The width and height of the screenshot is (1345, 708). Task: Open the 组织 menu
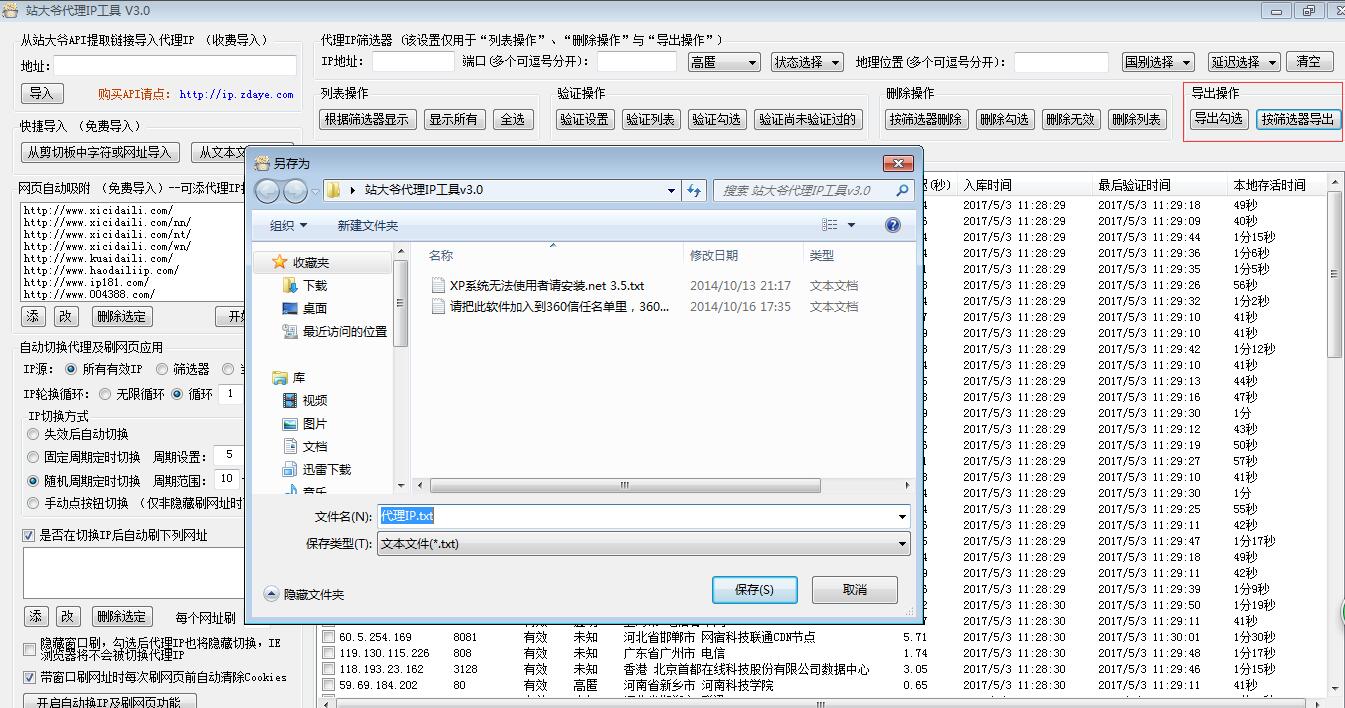tap(288, 225)
